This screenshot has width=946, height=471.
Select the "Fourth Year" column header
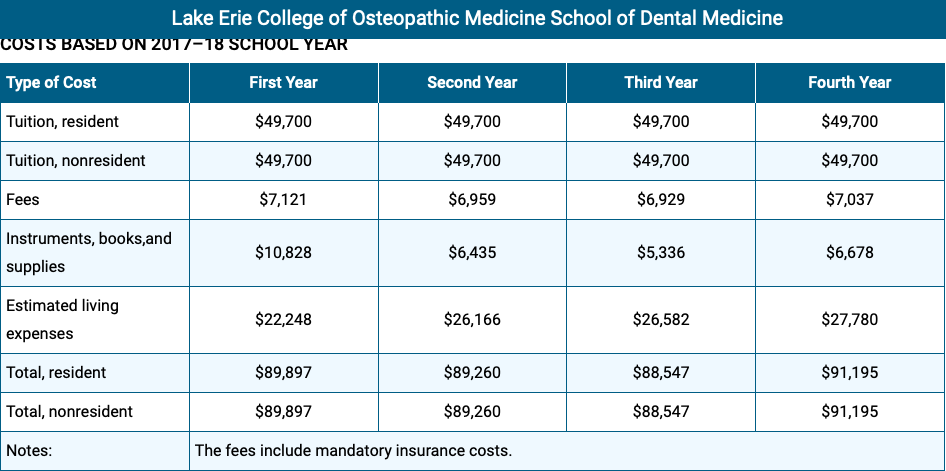tap(849, 82)
